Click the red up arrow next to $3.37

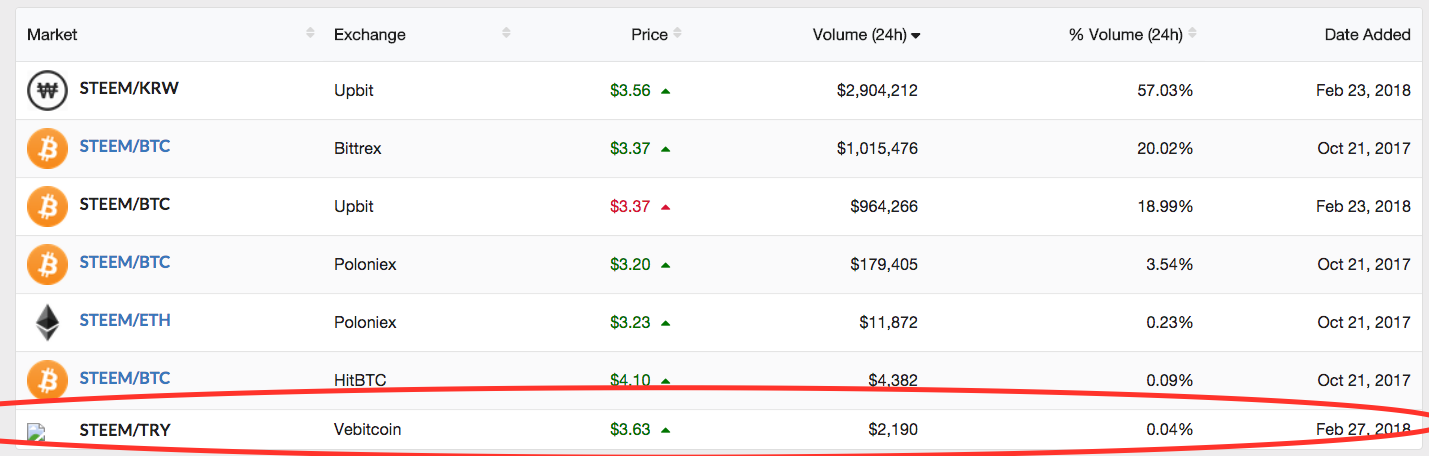tap(666, 207)
